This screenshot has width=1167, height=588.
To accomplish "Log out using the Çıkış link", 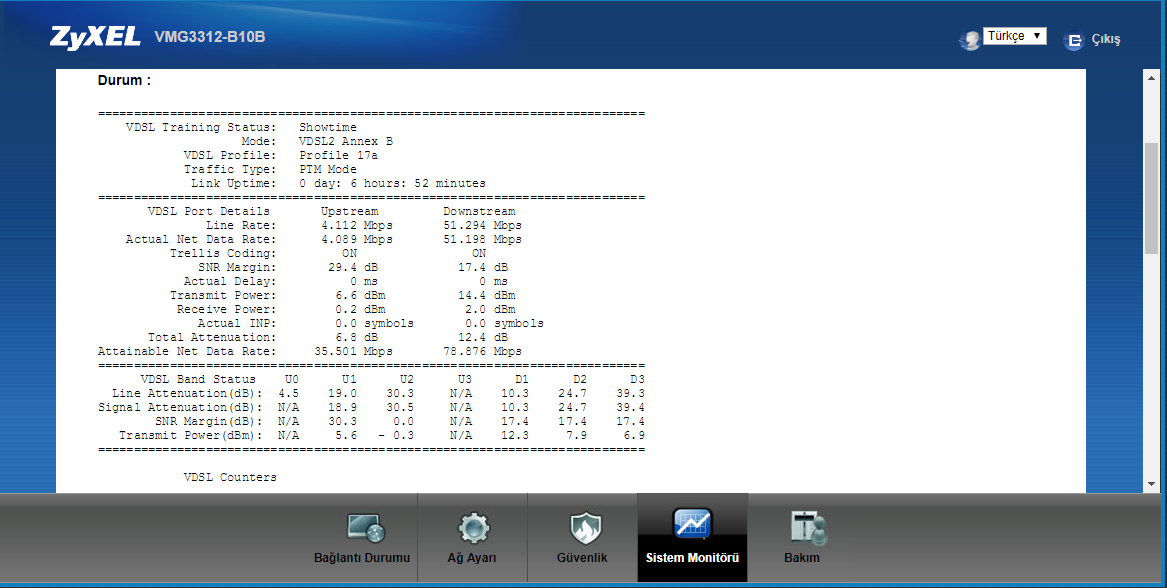I will (x=1105, y=40).
